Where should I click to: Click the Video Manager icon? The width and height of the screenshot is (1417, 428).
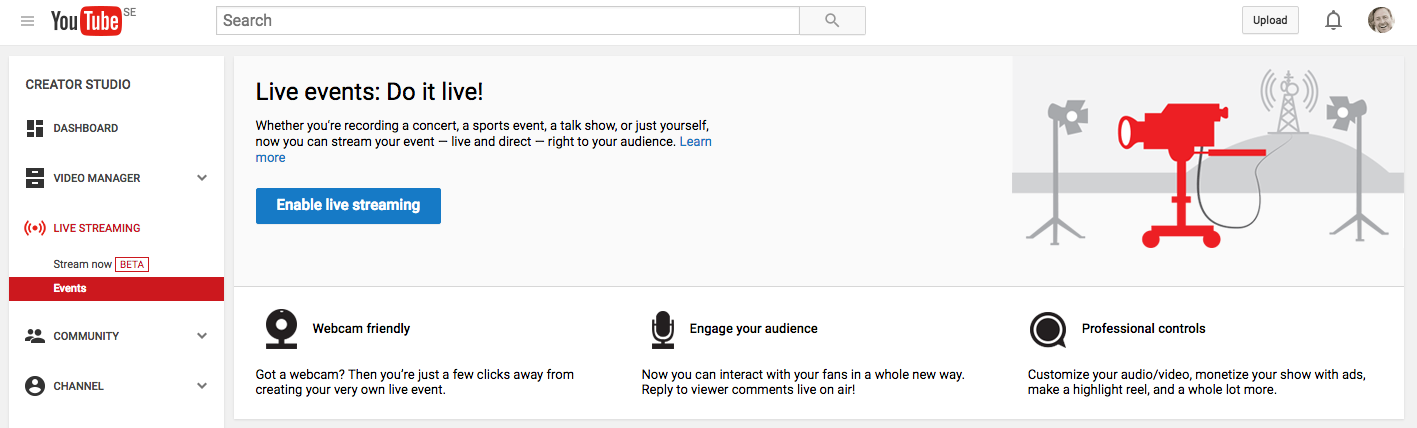click(35, 178)
